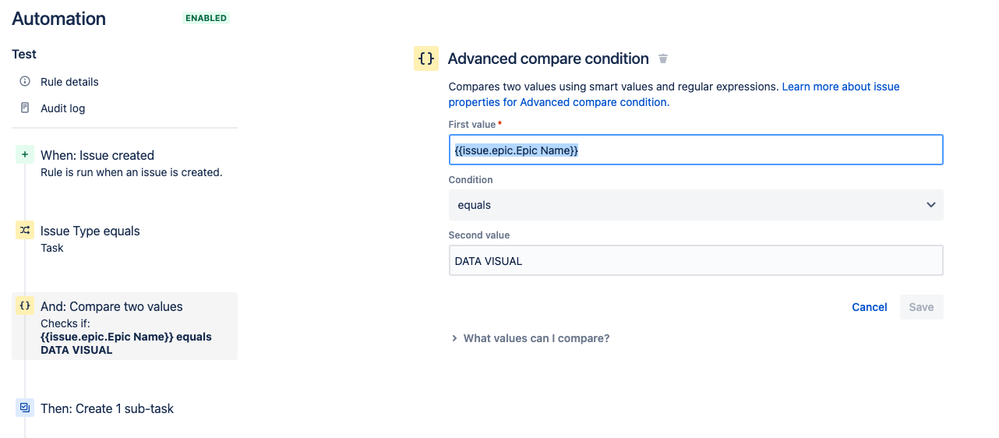Open Rule details in sidebar
This screenshot has height=438, width=999.
69,82
